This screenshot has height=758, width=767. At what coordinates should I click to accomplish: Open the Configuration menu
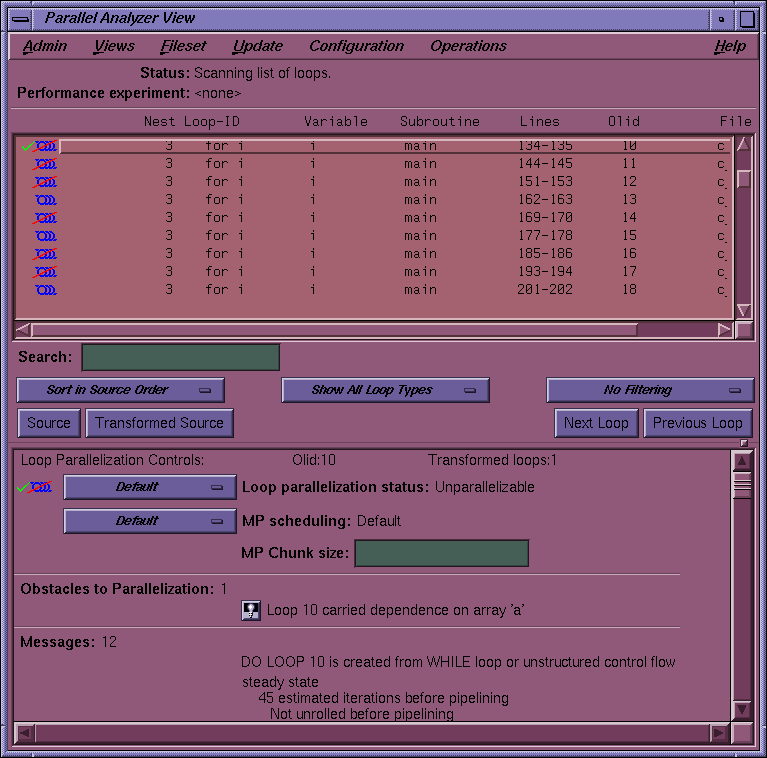357,46
